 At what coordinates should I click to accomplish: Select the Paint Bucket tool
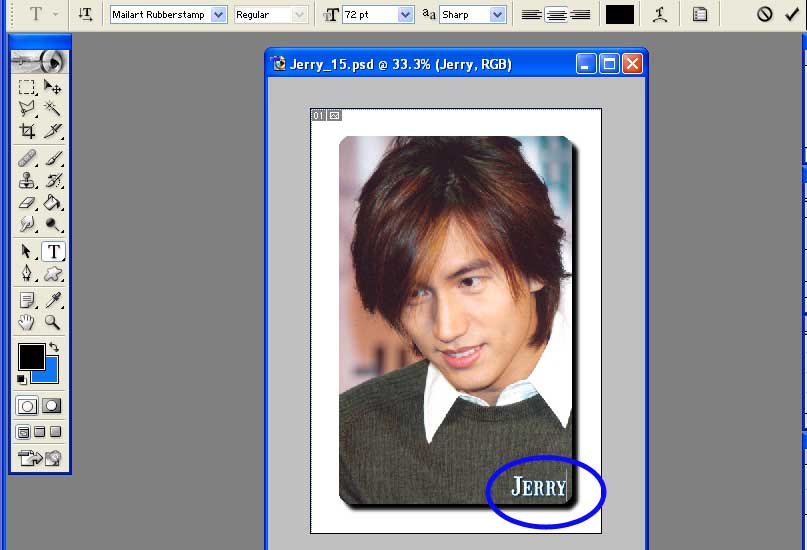click(x=52, y=203)
